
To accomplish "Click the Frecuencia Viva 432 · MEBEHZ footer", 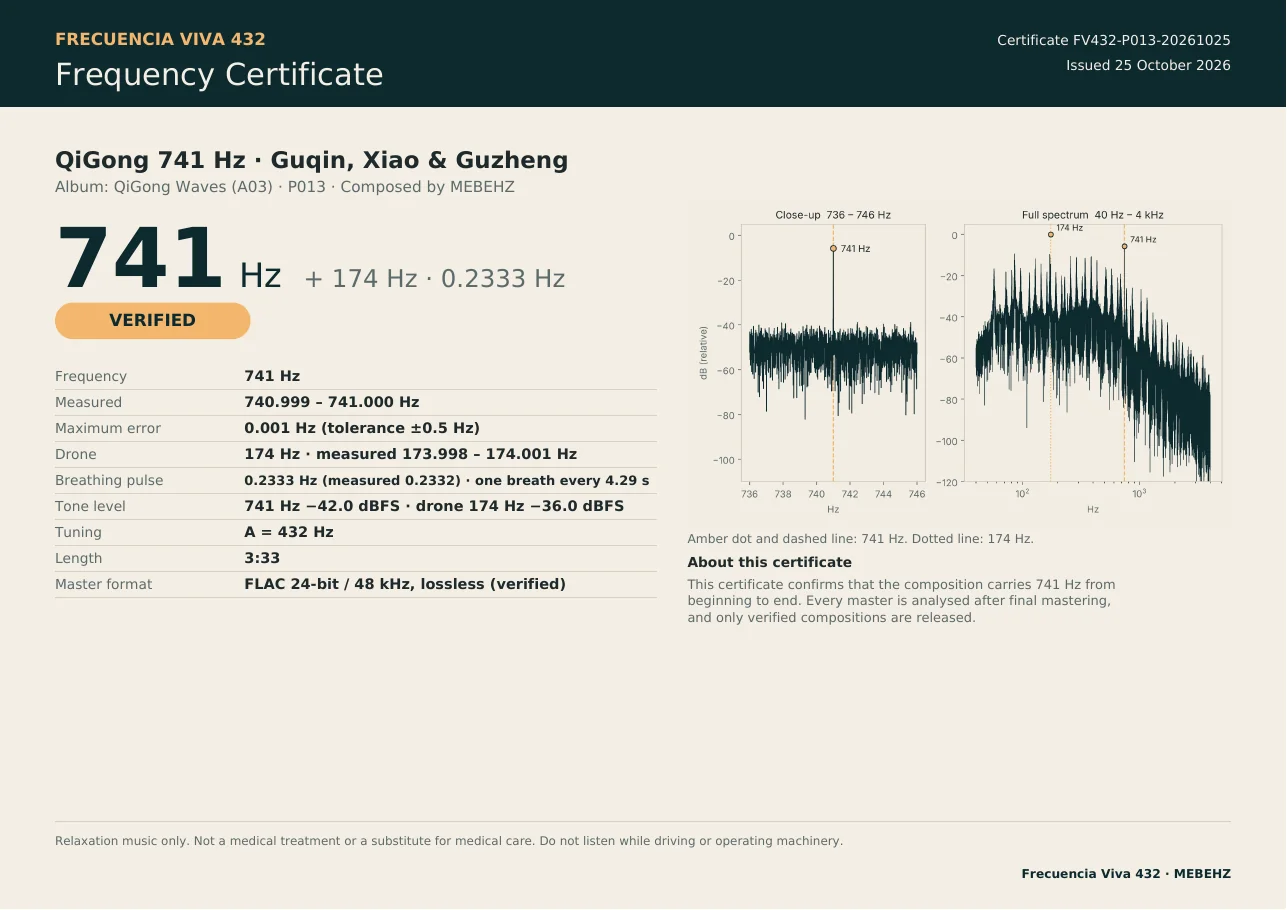I will tap(1126, 874).
